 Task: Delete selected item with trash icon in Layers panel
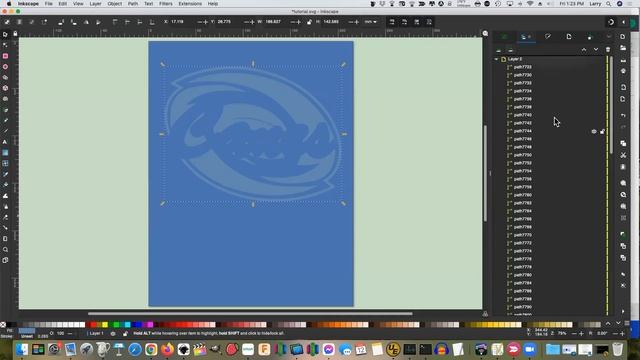pyautogui.click(x=608, y=50)
